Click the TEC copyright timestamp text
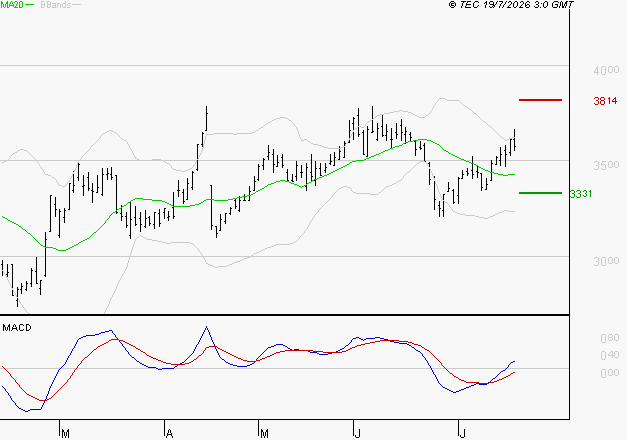Viewport: 627px width, 440px height. (x=511, y=5)
